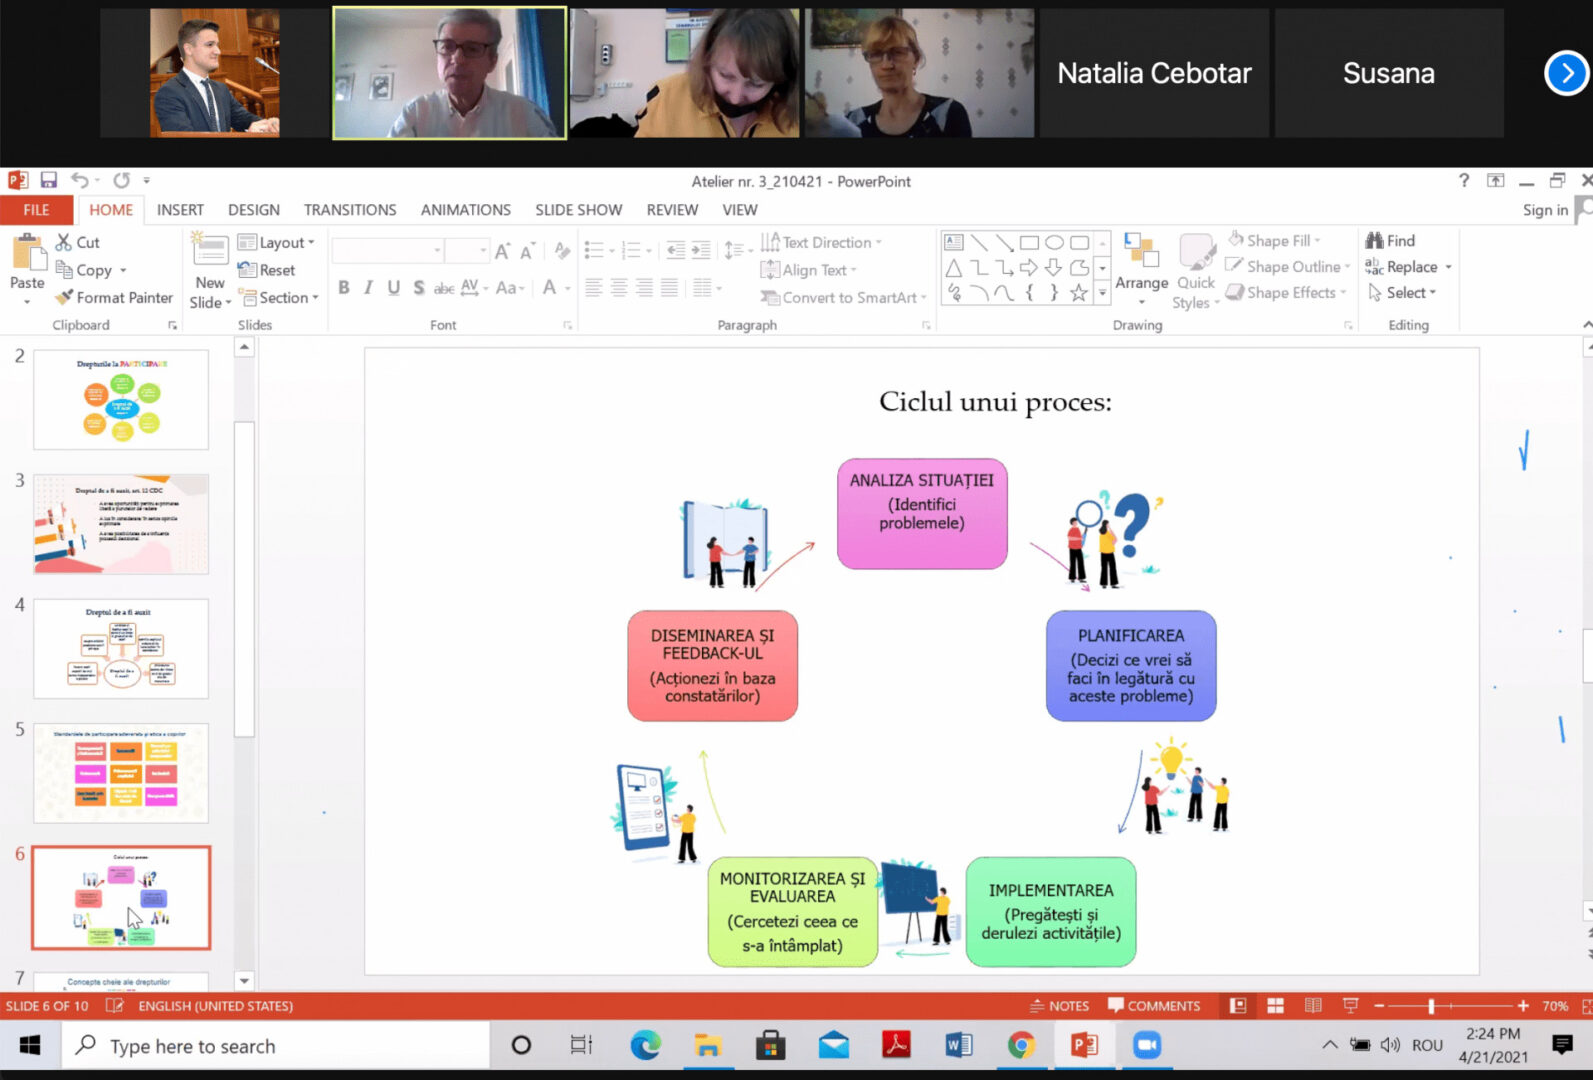Toggle Strikethrough formatting
1593x1080 pixels.
[443, 288]
